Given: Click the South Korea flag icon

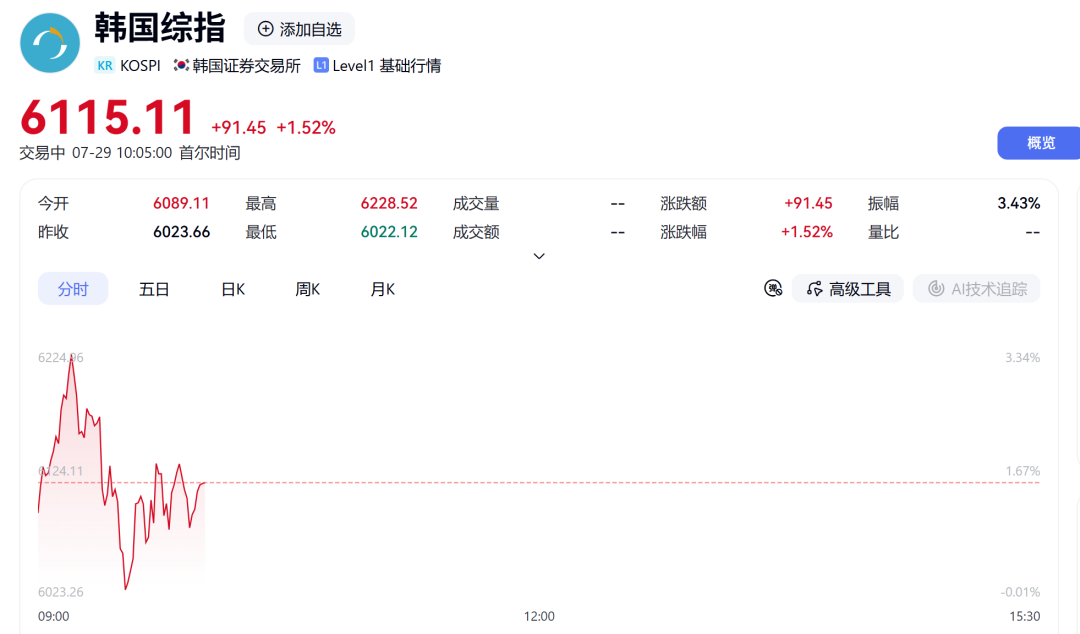Looking at the screenshot, I should 181,65.
